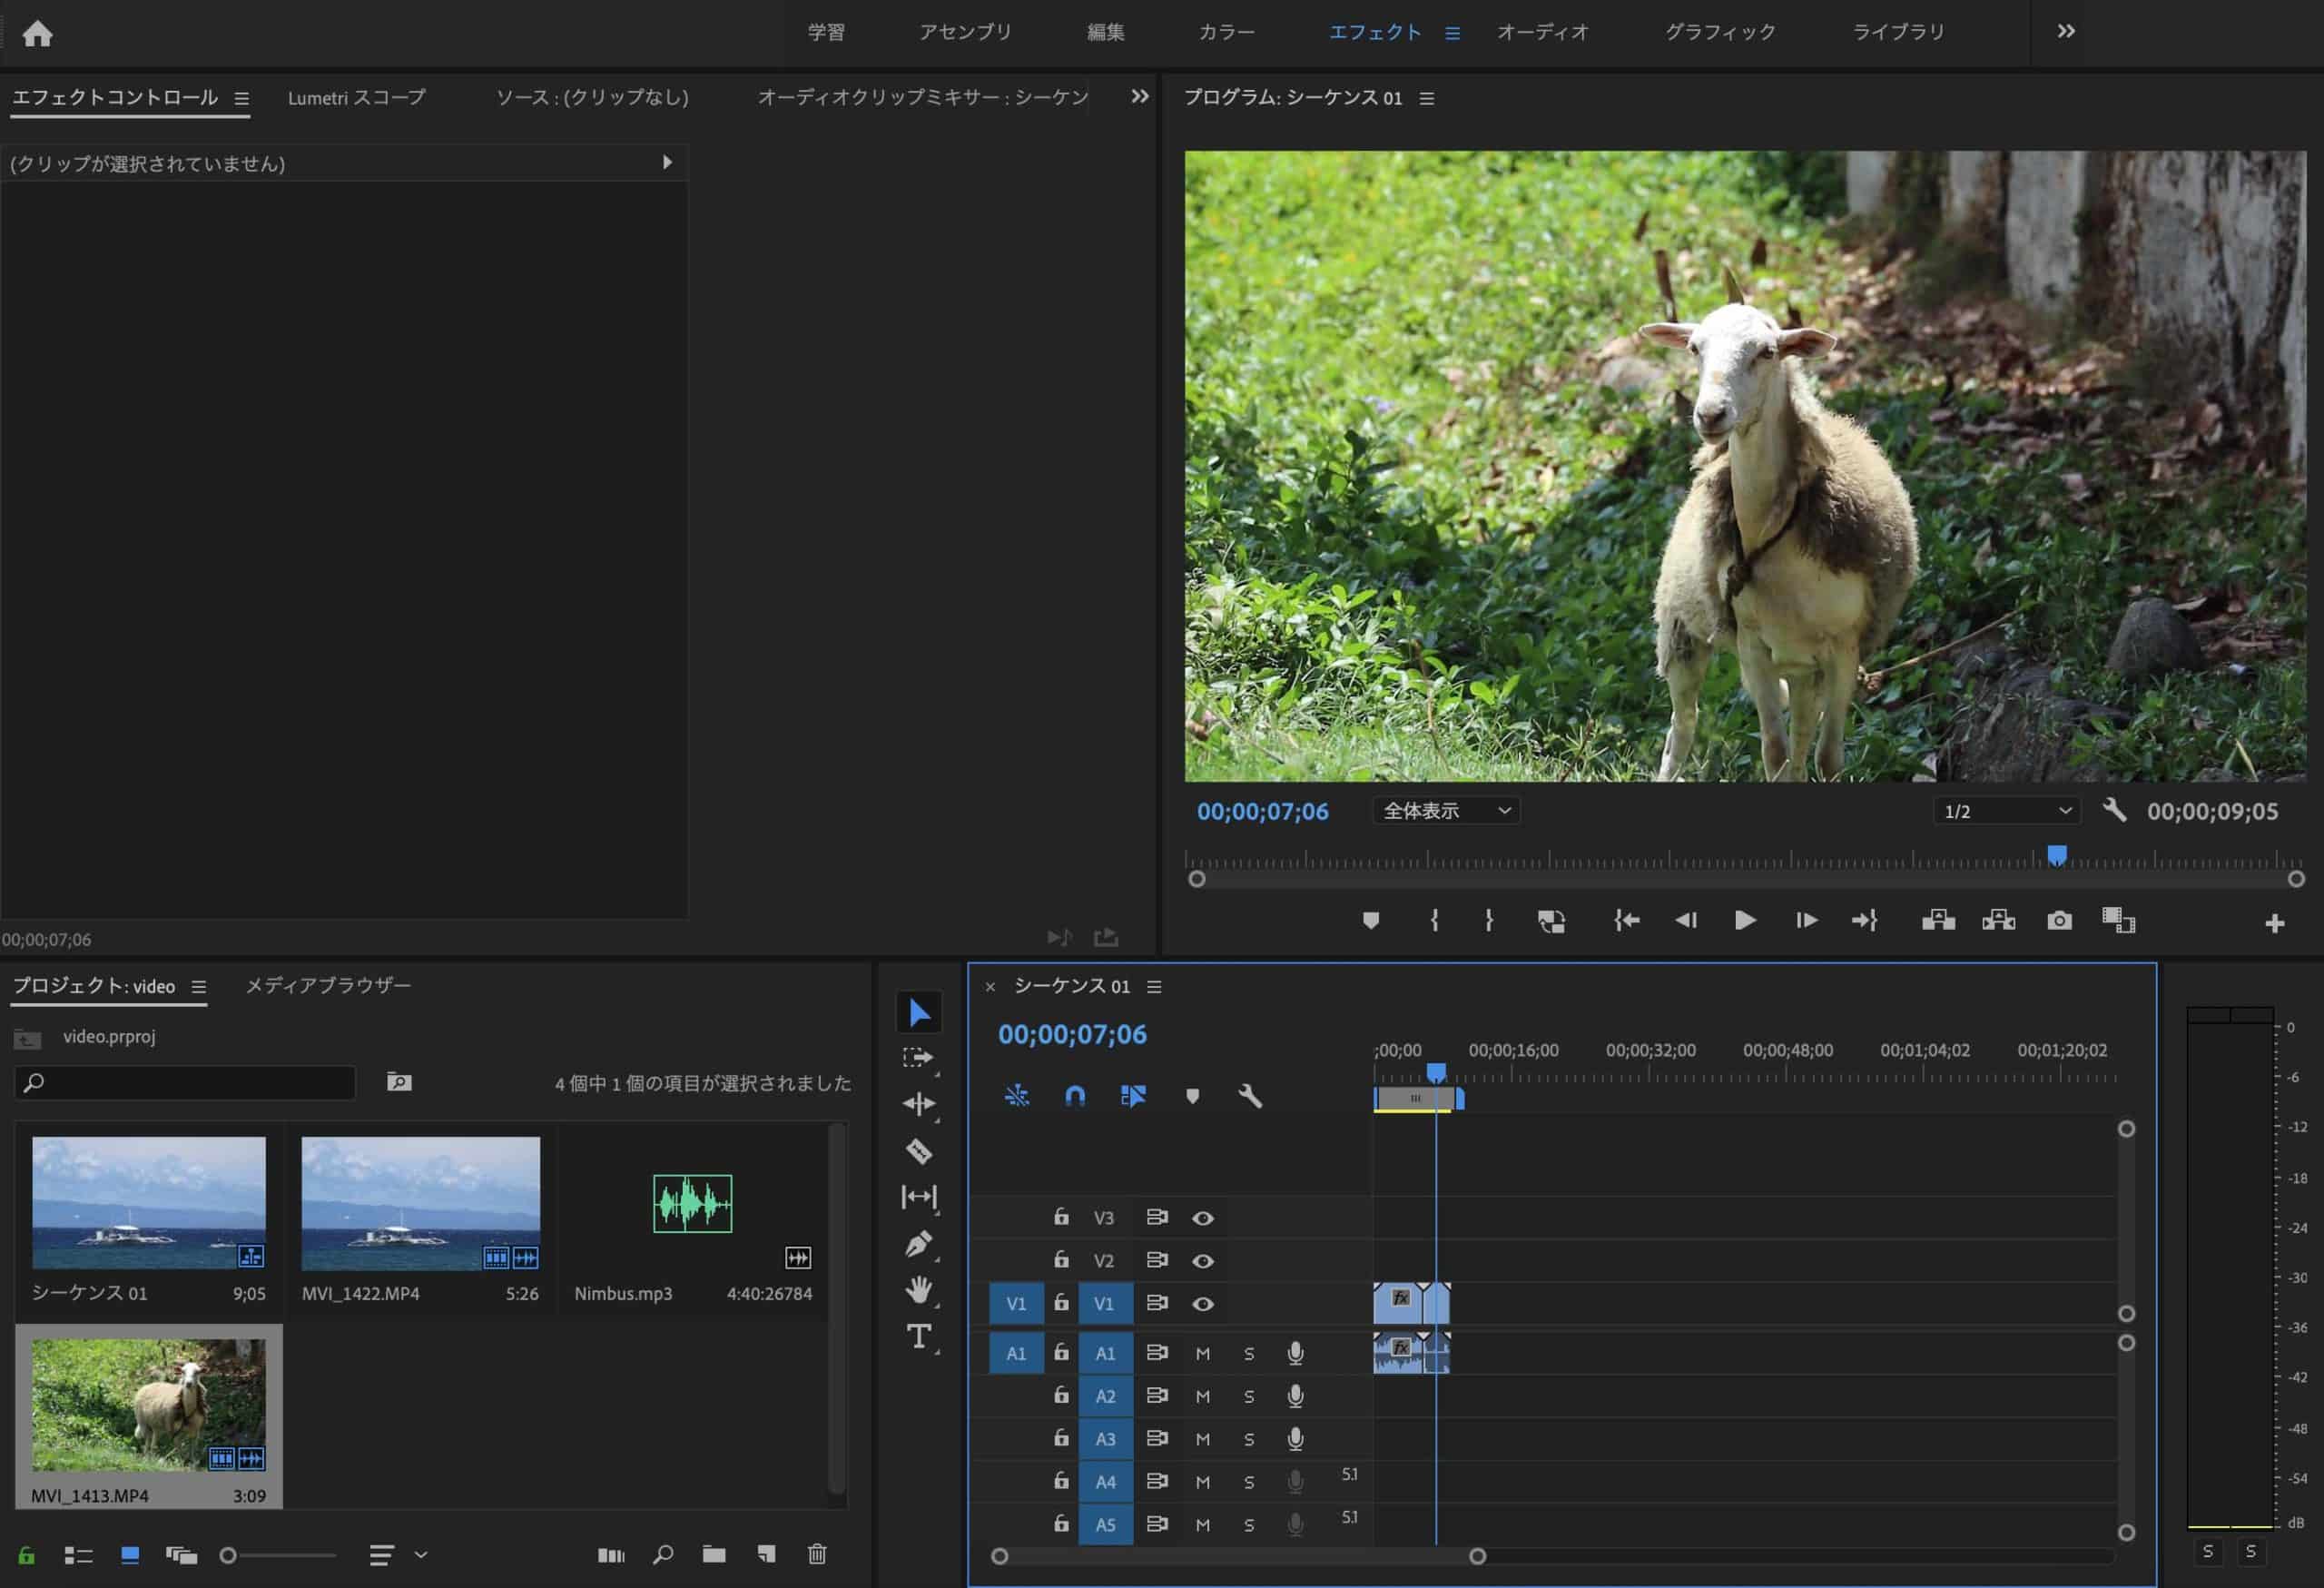This screenshot has height=1588, width=2324.
Task: Click the Lift button
Action: pyautogui.click(x=1938, y=920)
